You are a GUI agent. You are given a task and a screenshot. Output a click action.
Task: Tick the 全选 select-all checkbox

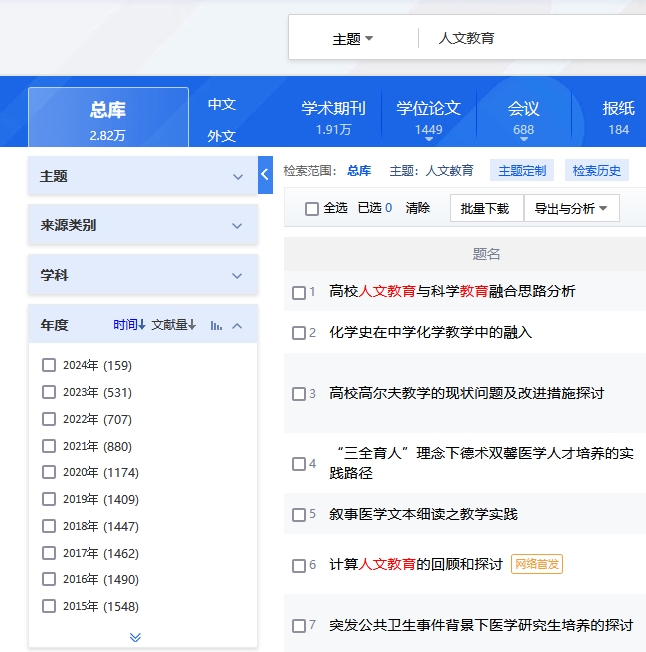(312, 208)
